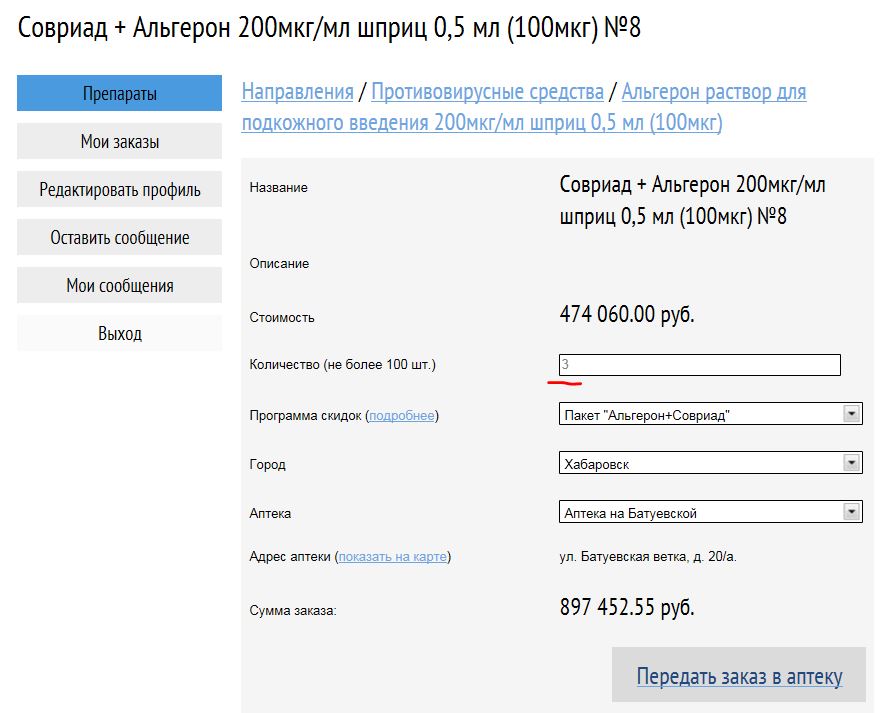Expand the Программа скидок dropdown
This screenshot has height=713, width=880.
pyautogui.click(x=711, y=414)
